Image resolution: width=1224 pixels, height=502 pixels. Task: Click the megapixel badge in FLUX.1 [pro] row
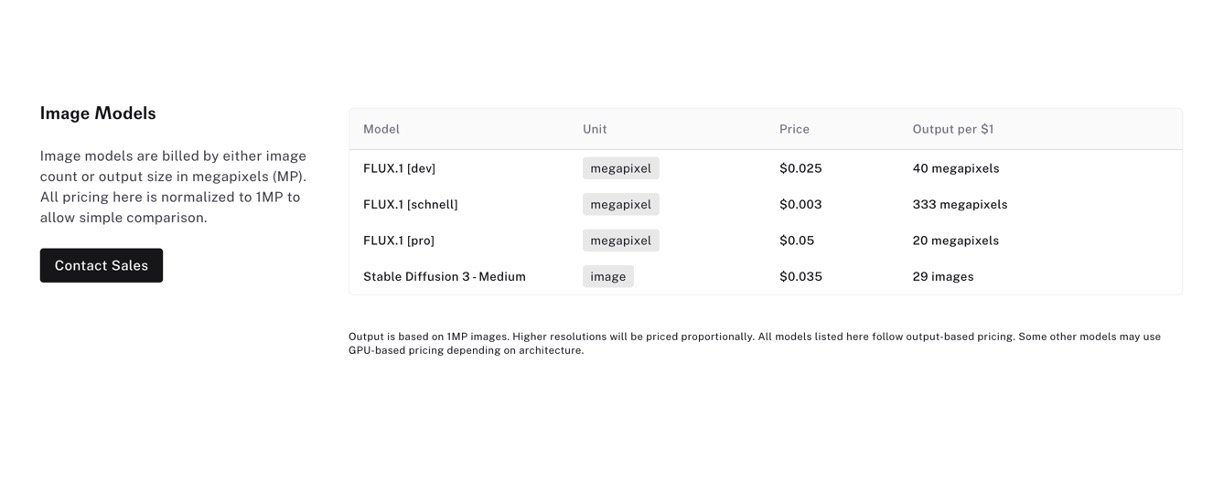[x=621, y=240]
